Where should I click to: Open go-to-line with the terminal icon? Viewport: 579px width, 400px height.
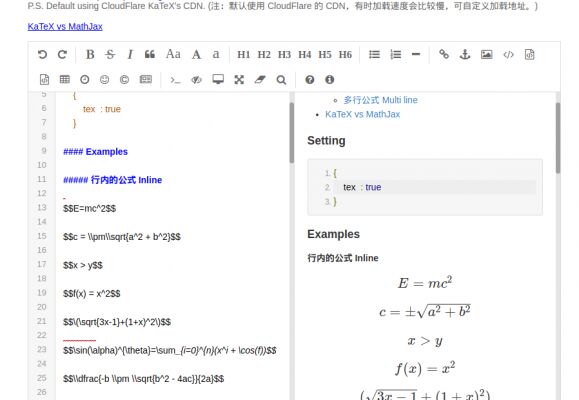(x=175, y=80)
